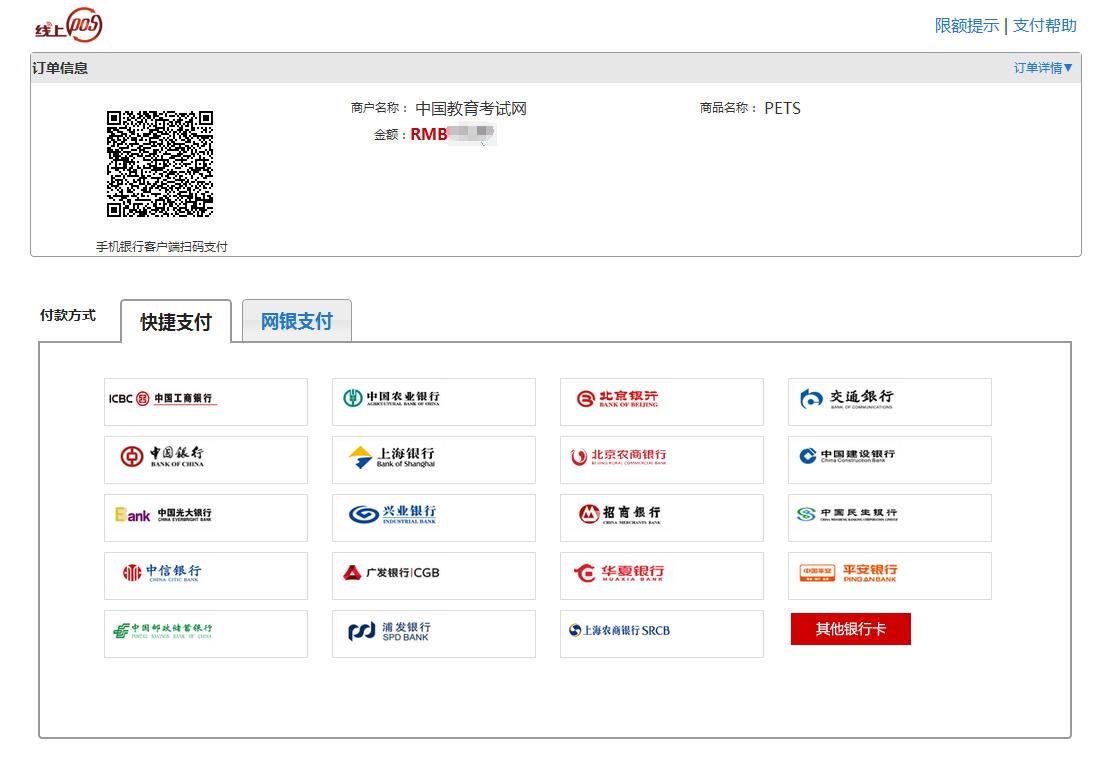
Task: Click merchant name 中国教育考试网
Action: [471, 109]
